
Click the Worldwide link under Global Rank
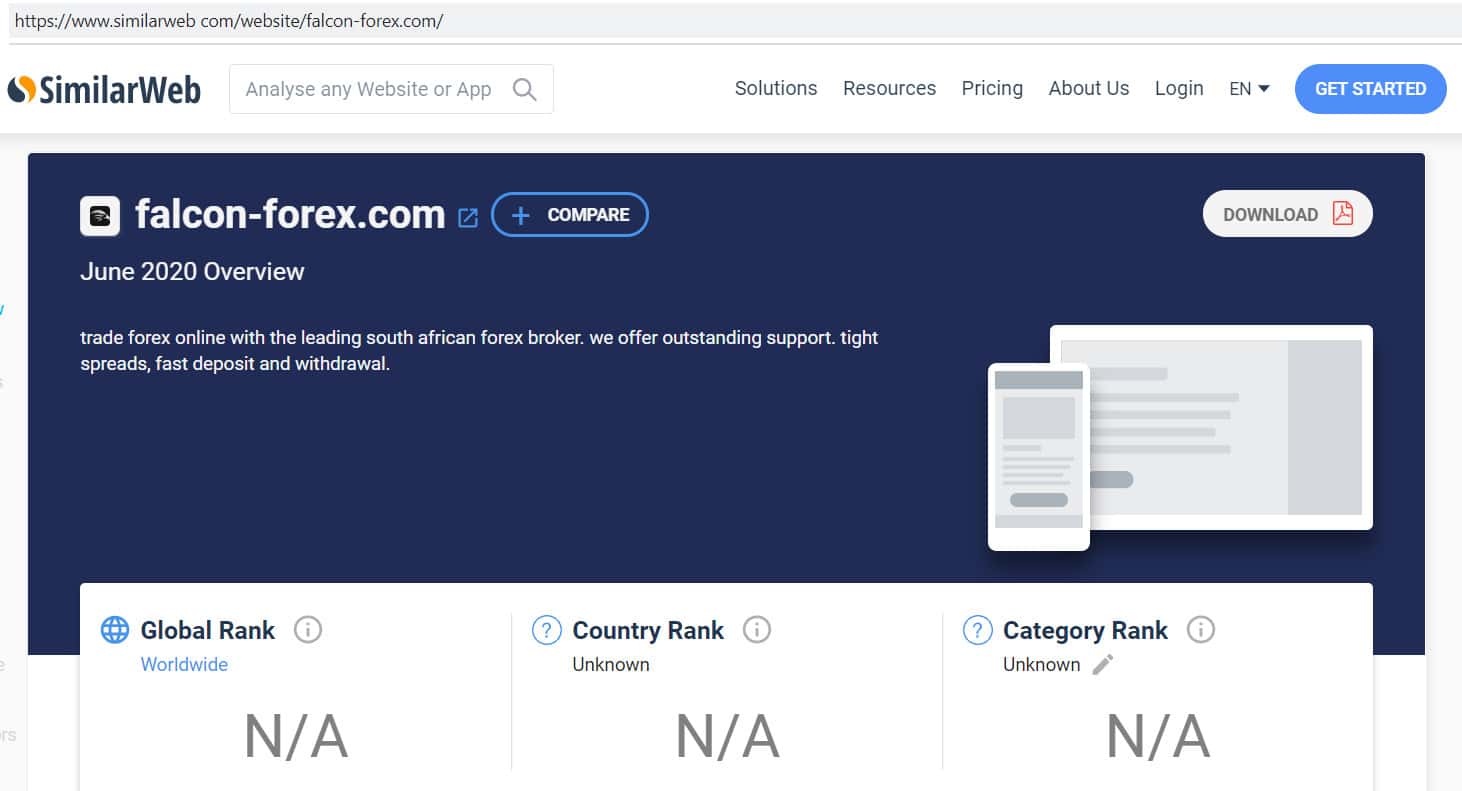tap(184, 664)
